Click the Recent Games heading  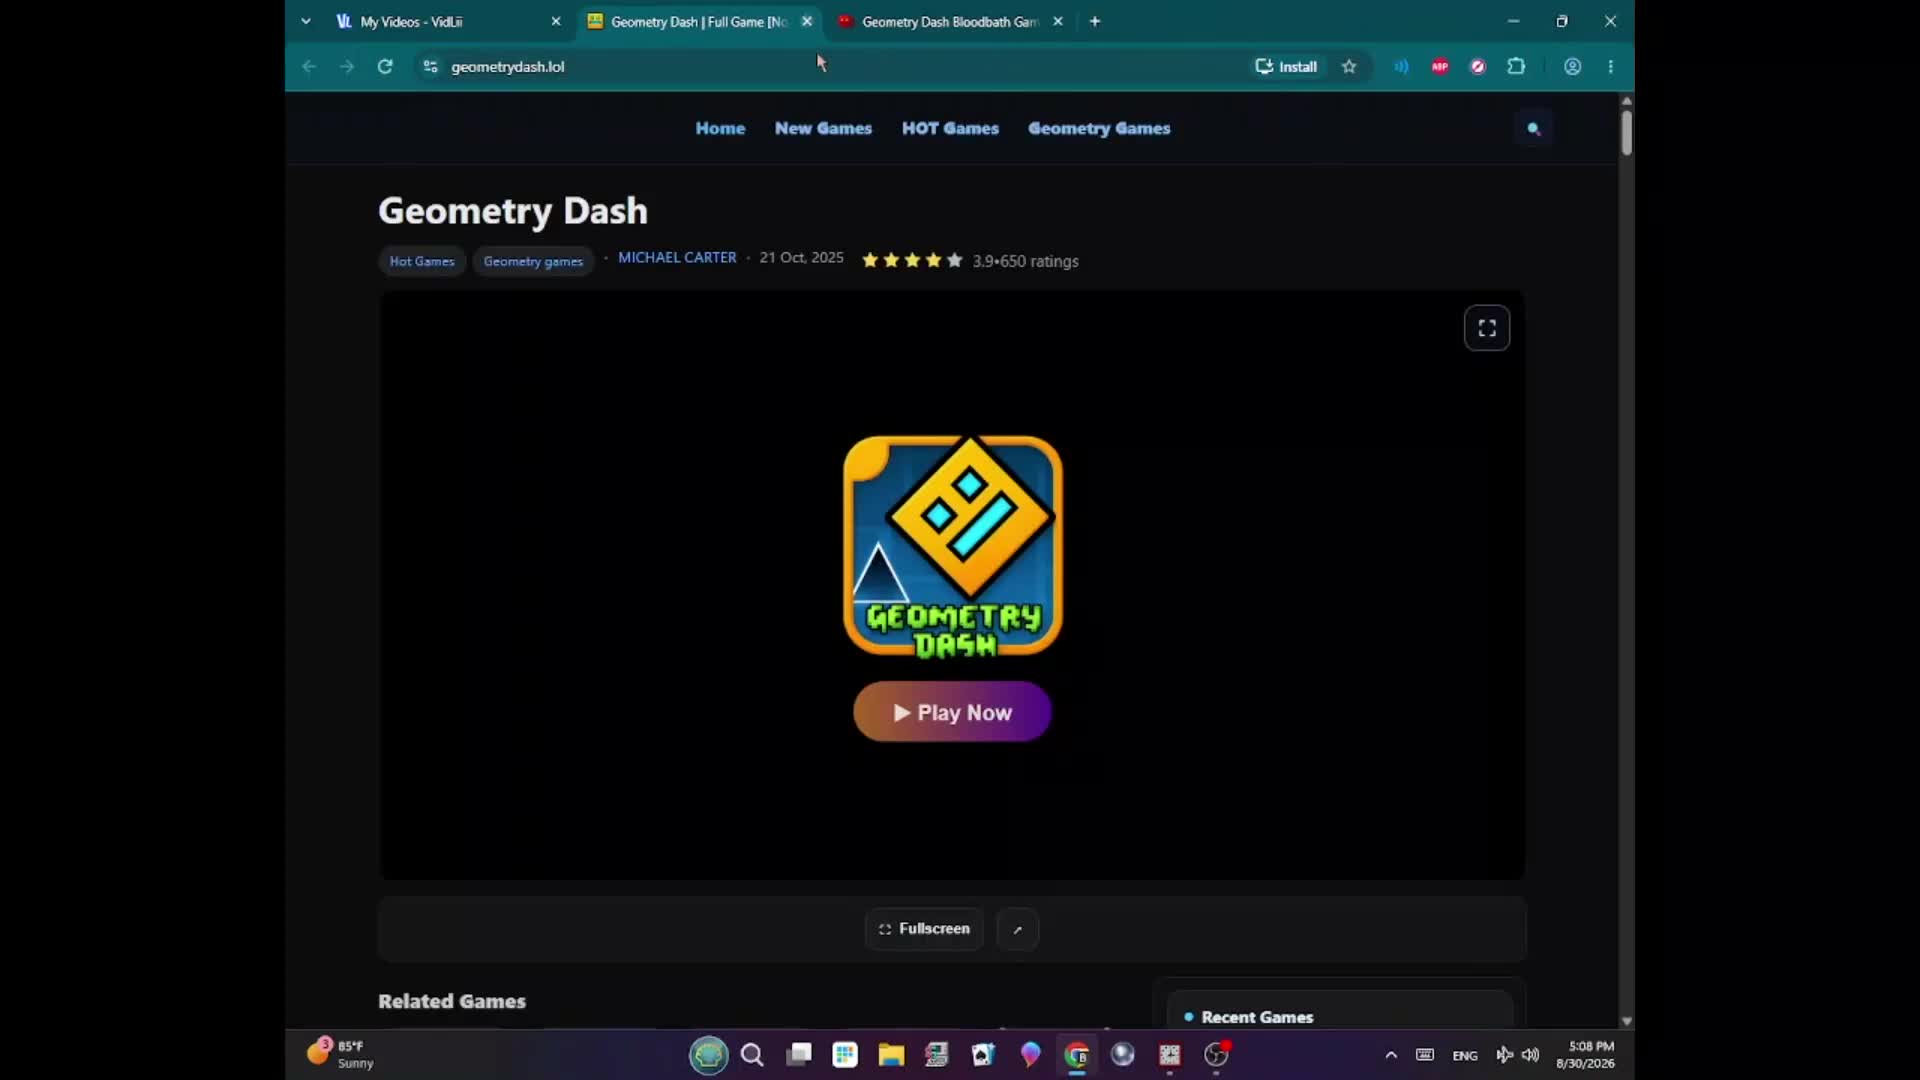pyautogui.click(x=1257, y=1017)
